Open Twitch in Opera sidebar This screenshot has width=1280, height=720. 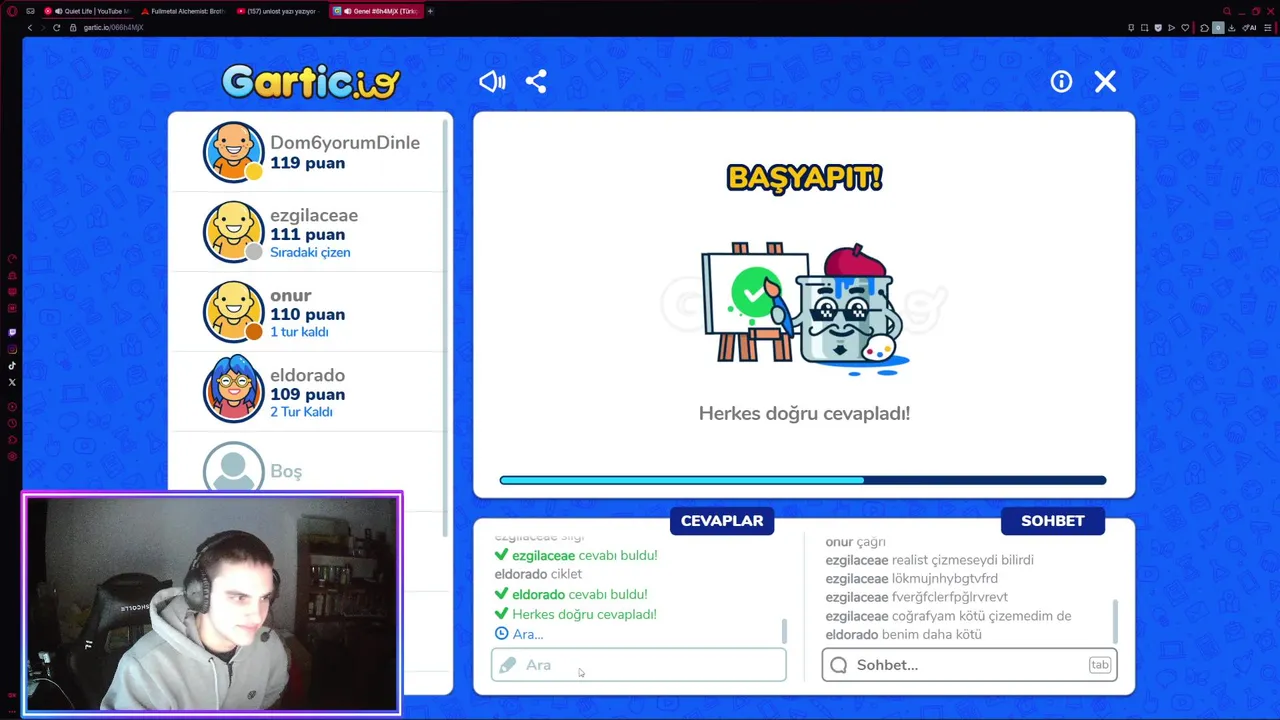click(x=12, y=332)
